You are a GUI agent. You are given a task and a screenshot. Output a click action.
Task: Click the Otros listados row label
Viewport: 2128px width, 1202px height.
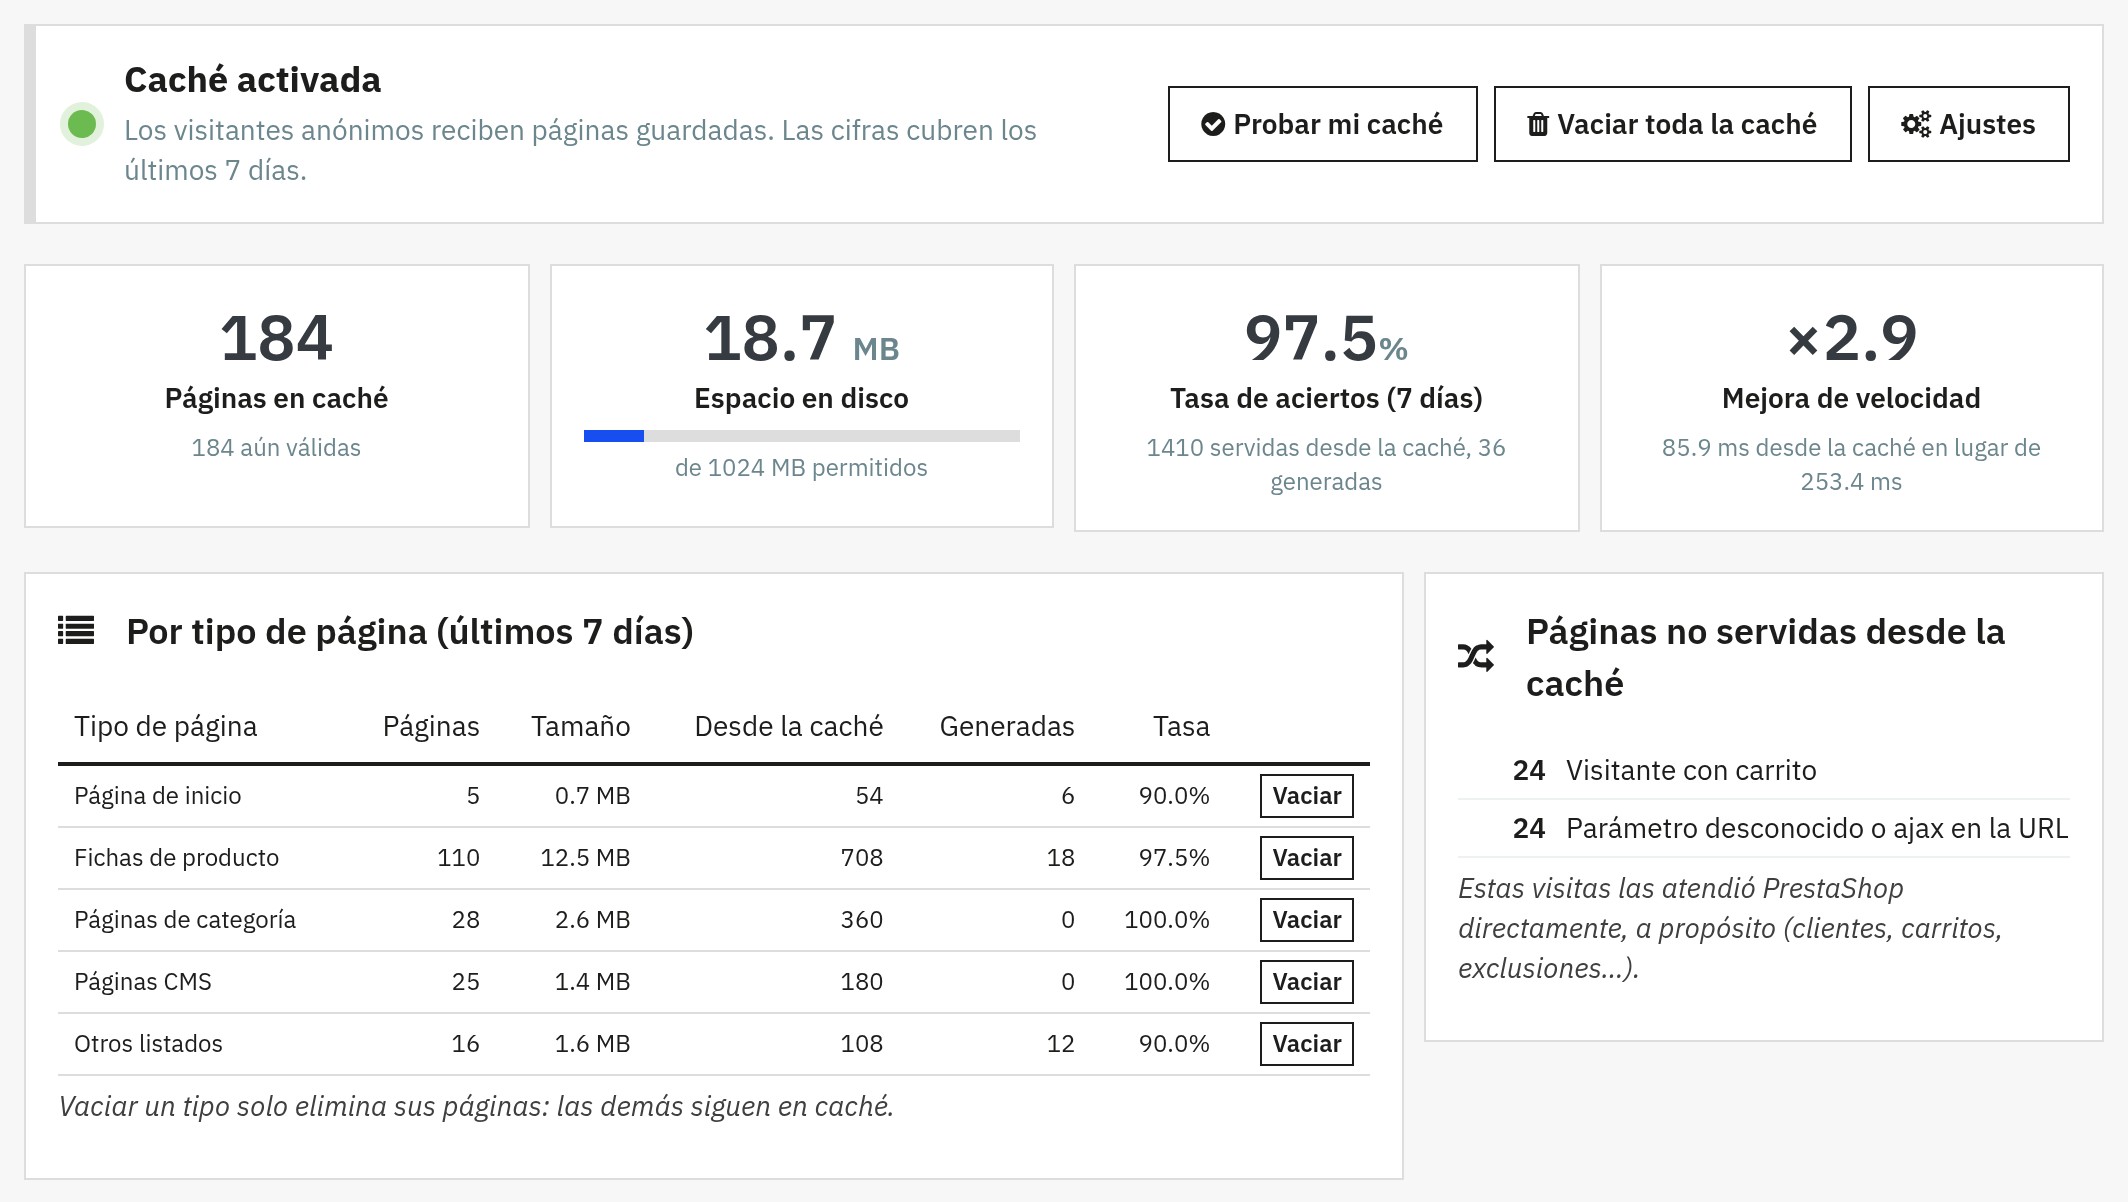pyautogui.click(x=148, y=1044)
